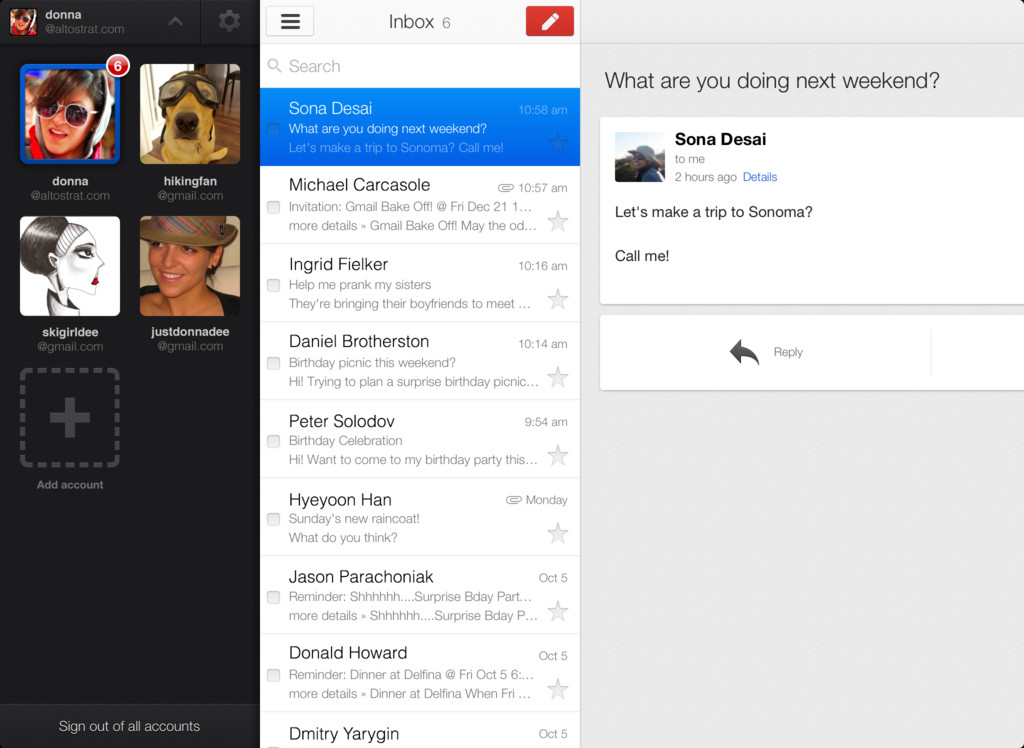Collapse the account switcher chevron
Image resolution: width=1024 pixels, height=748 pixels.
tap(175, 21)
